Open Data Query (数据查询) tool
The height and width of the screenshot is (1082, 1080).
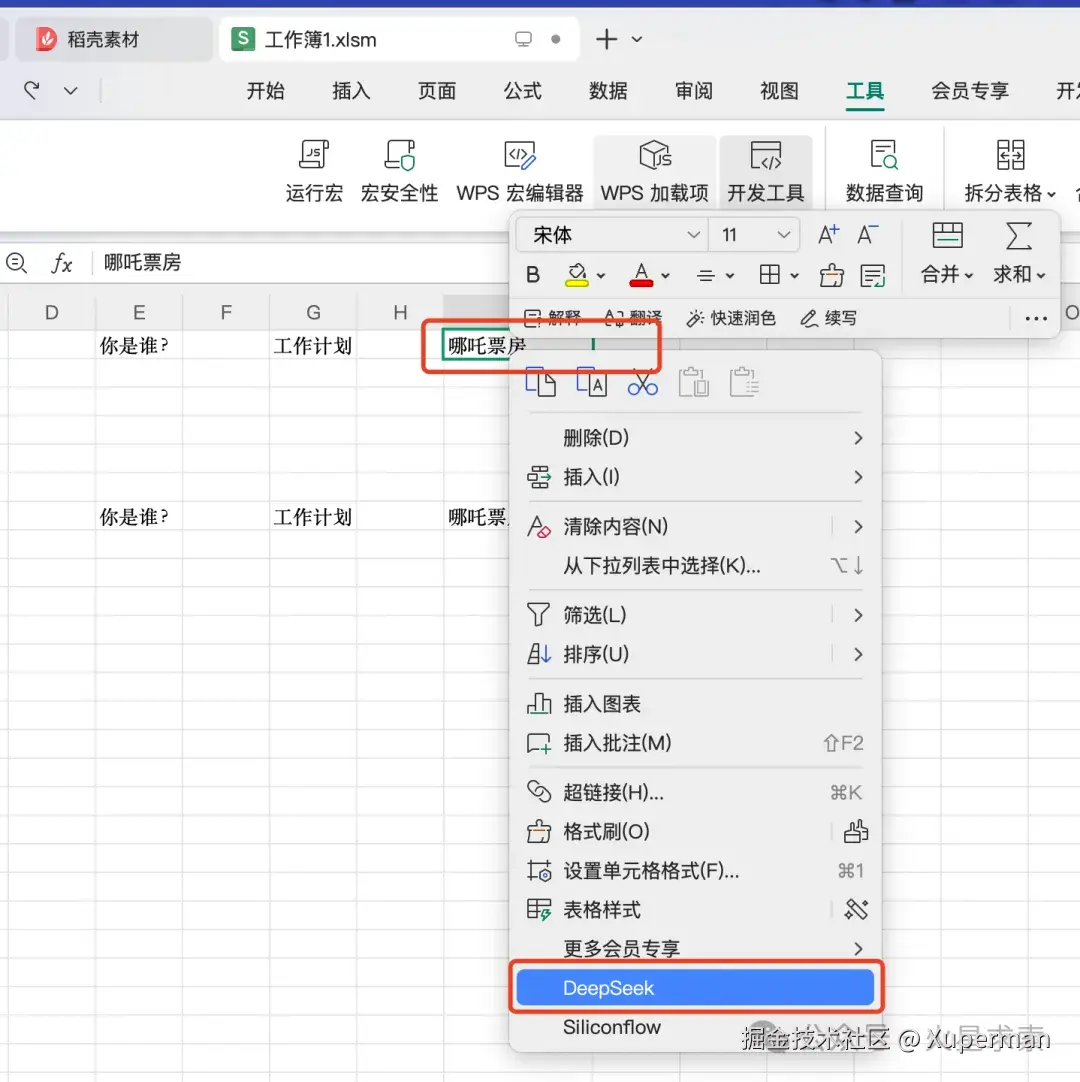point(884,171)
